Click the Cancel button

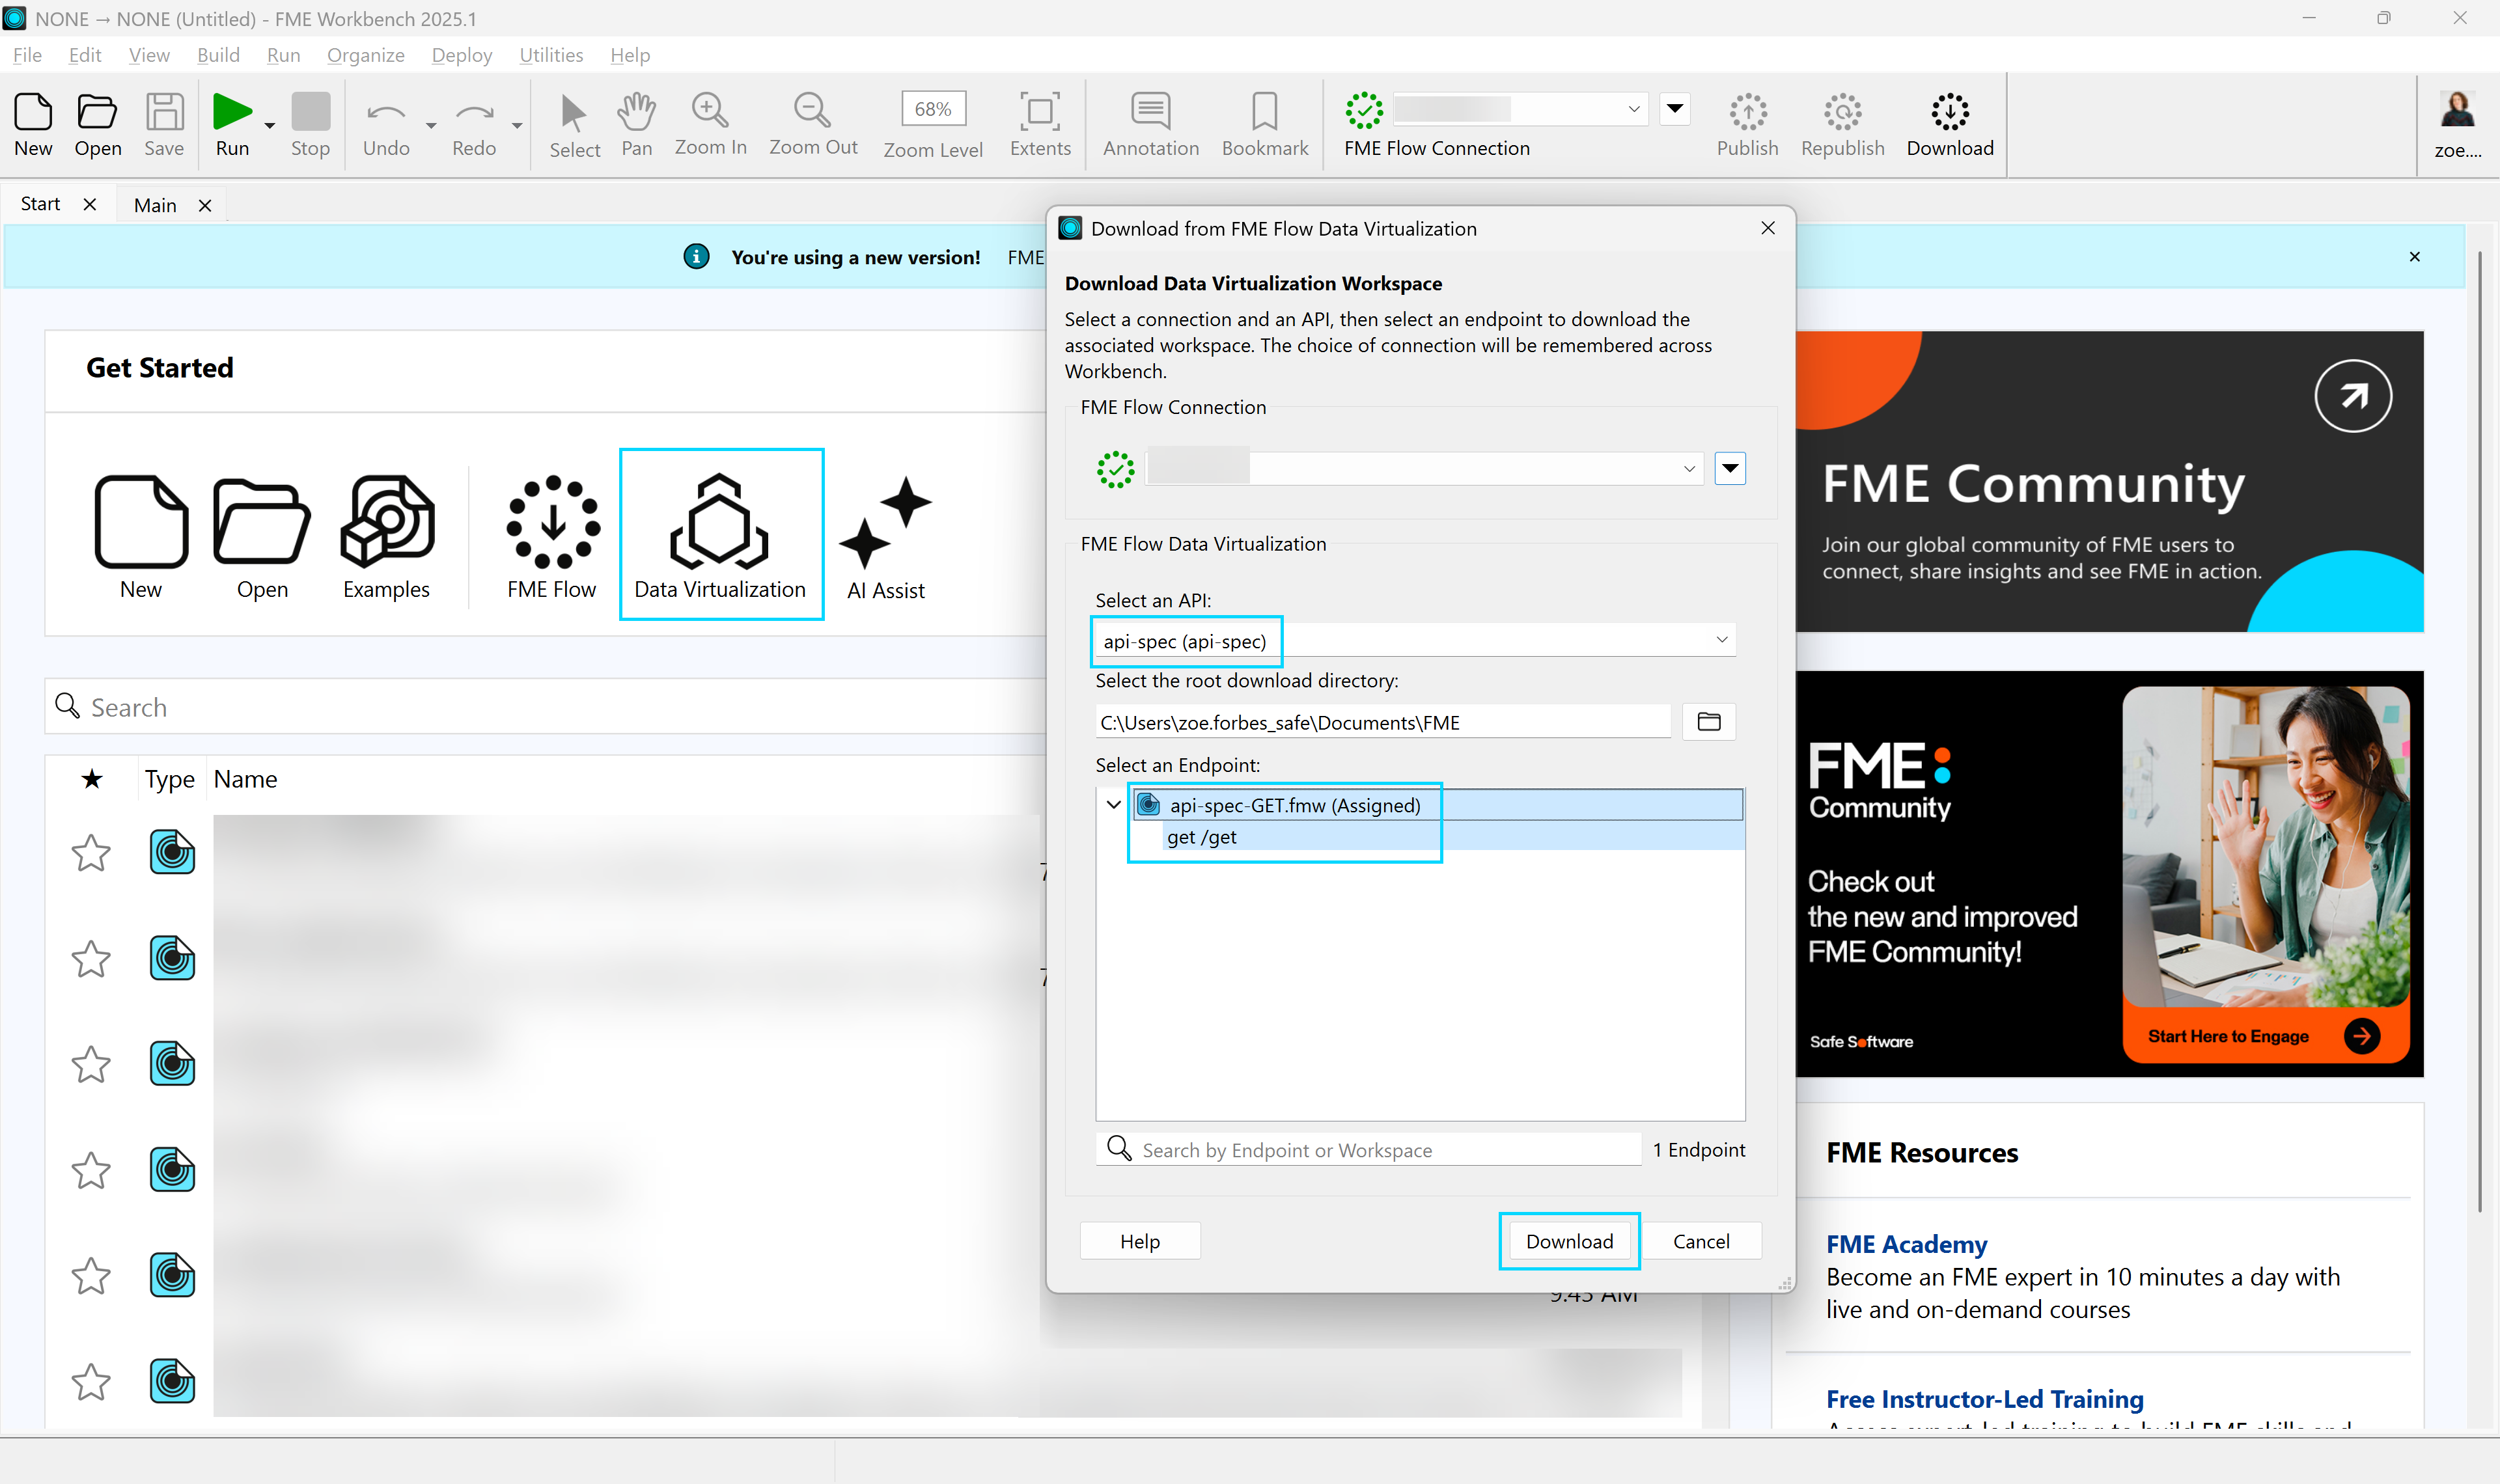(1701, 1241)
